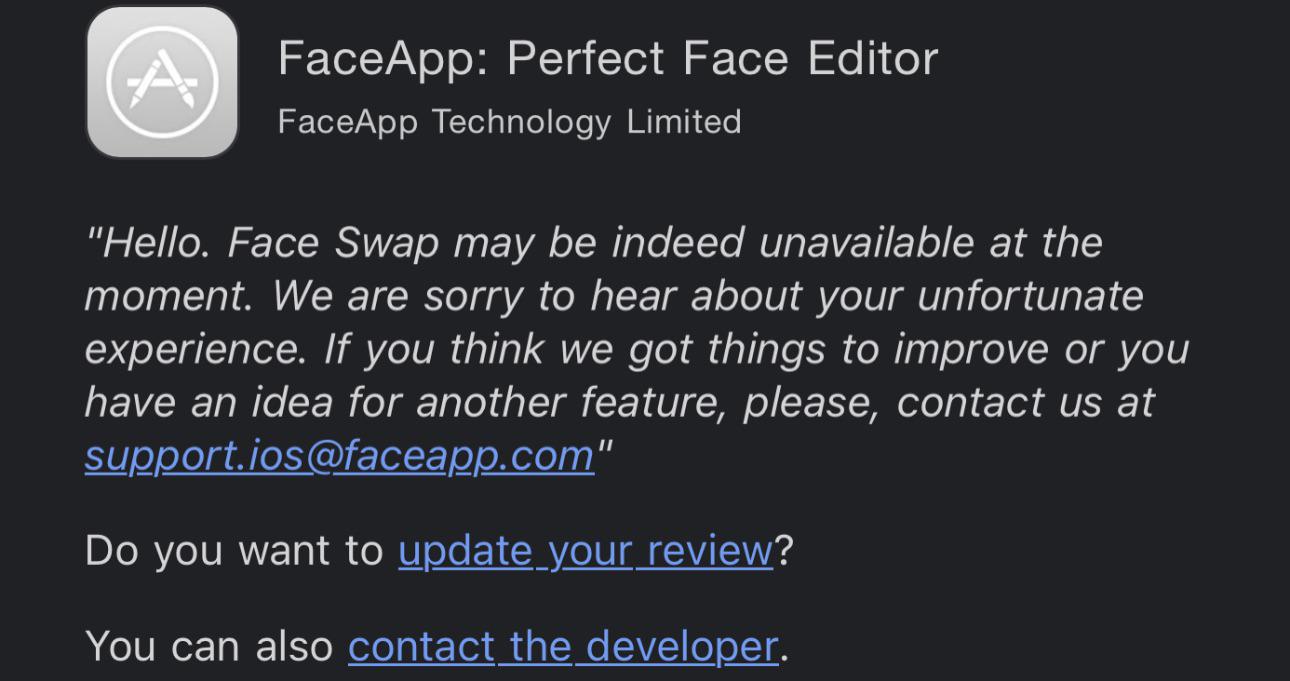Click the FaceApp Technology Limited developer name
Image resolution: width=1290 pixels, height=681 pixels.
(509, 122)
